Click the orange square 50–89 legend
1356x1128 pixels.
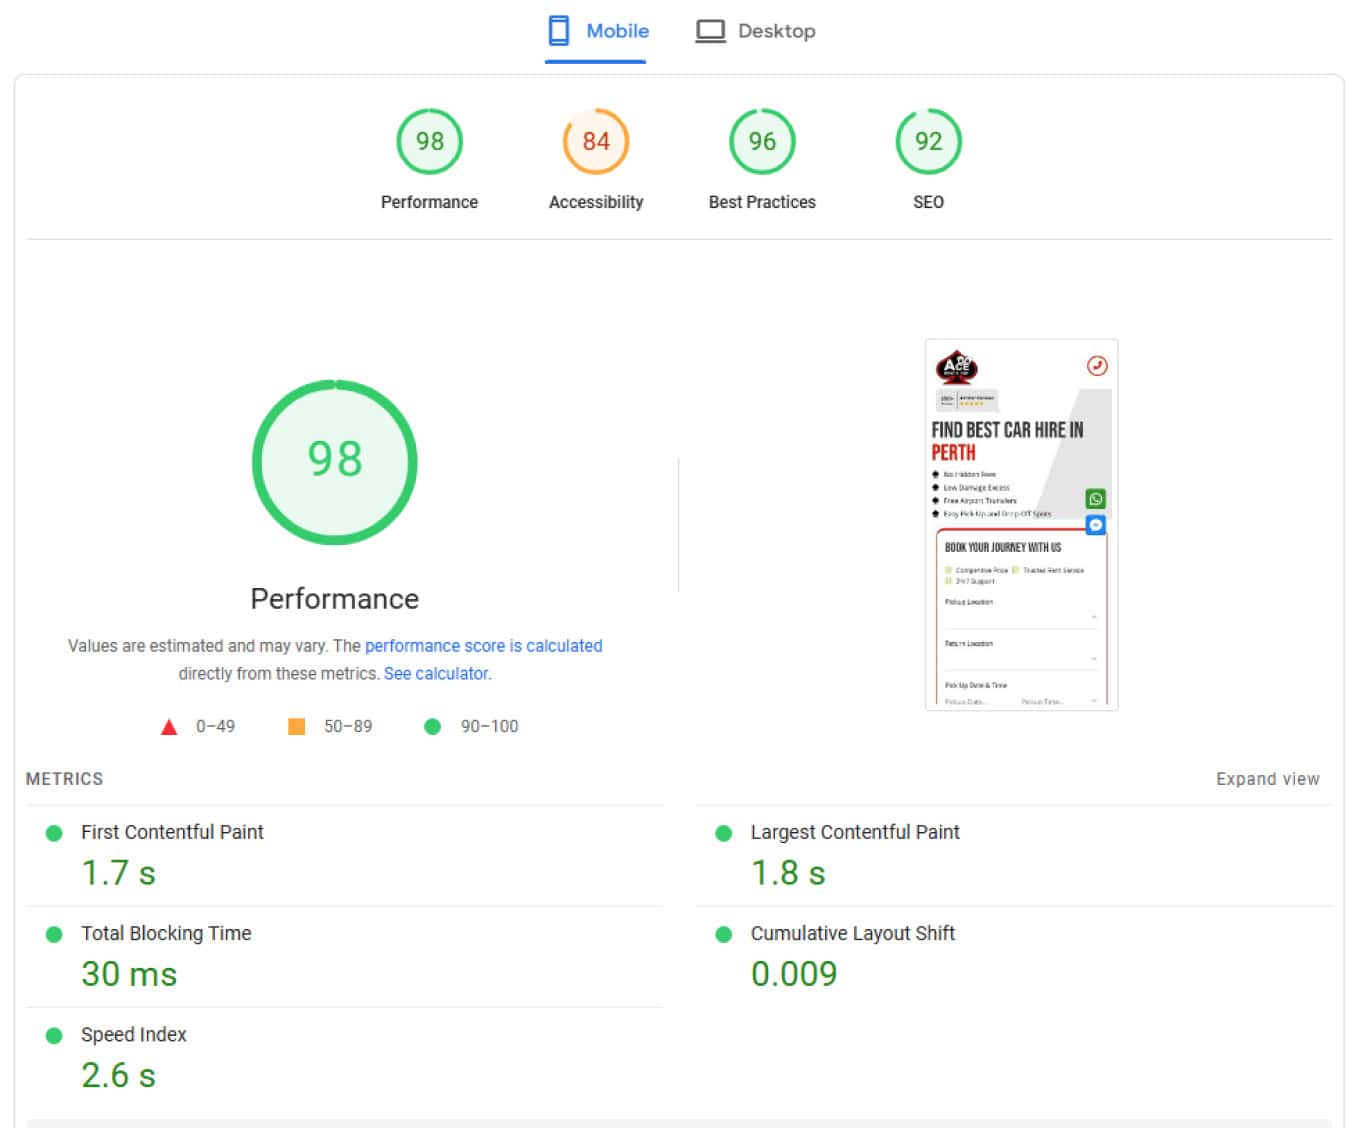pos(297,727)
